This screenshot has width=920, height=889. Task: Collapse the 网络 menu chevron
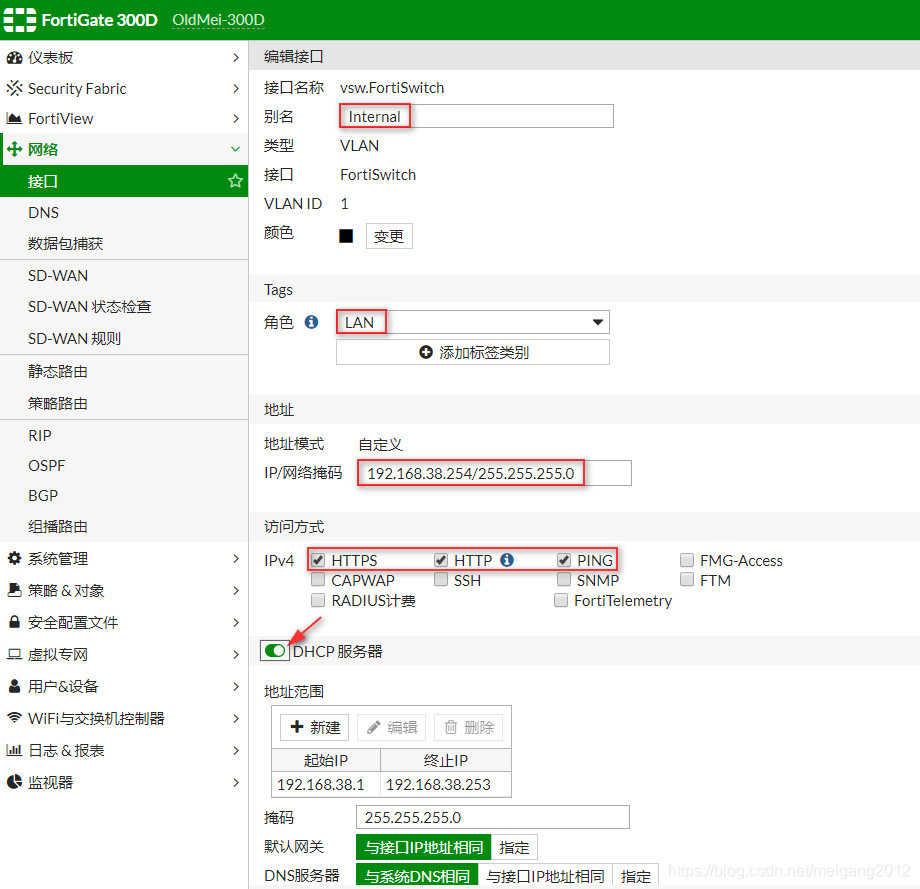[235, 149]
